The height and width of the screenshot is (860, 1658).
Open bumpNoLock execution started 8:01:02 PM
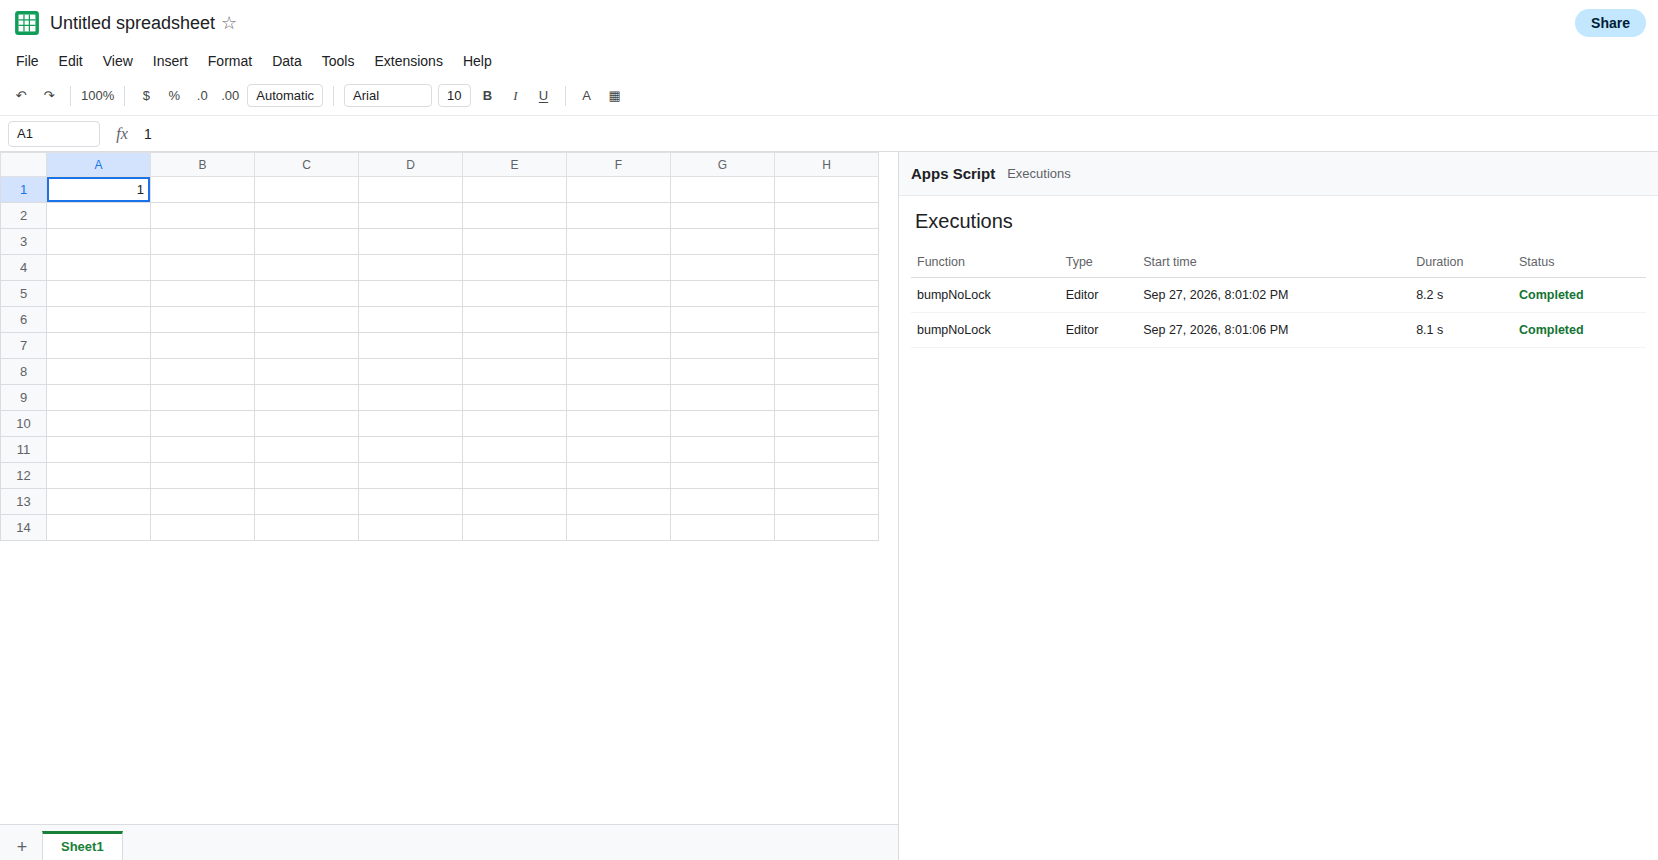(x=1279, y=295)
